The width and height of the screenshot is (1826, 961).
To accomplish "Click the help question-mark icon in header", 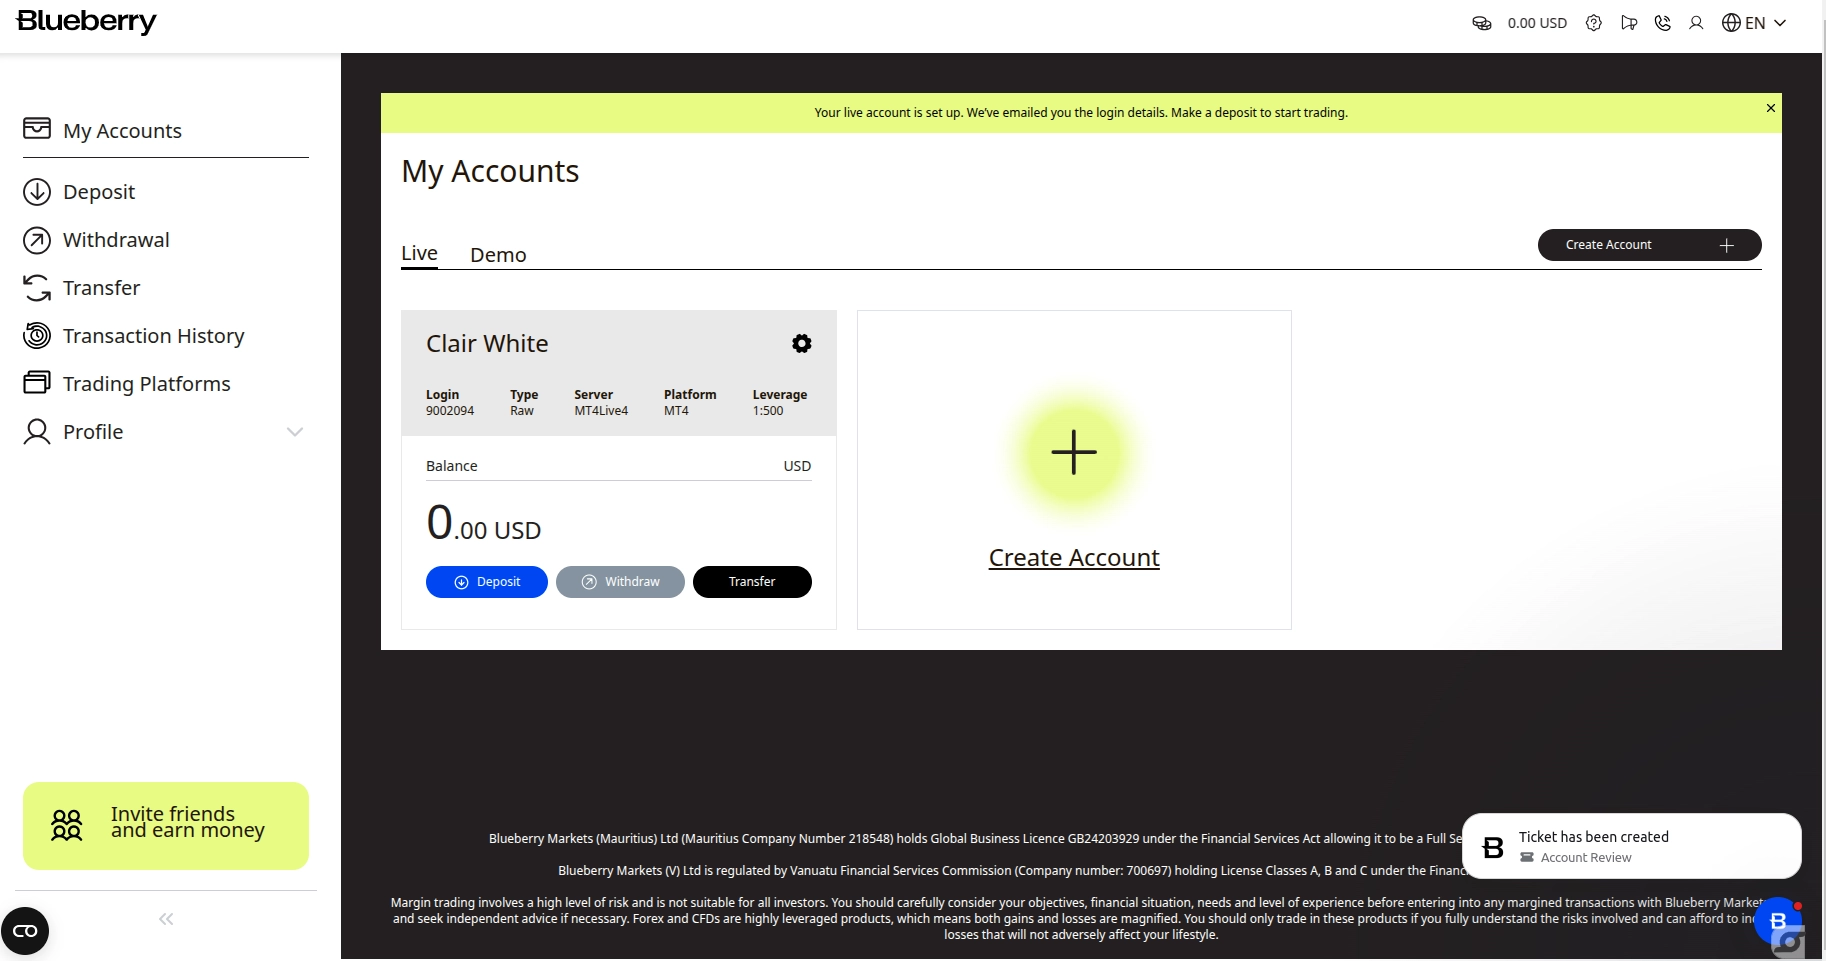I will tap(1594, 23).
